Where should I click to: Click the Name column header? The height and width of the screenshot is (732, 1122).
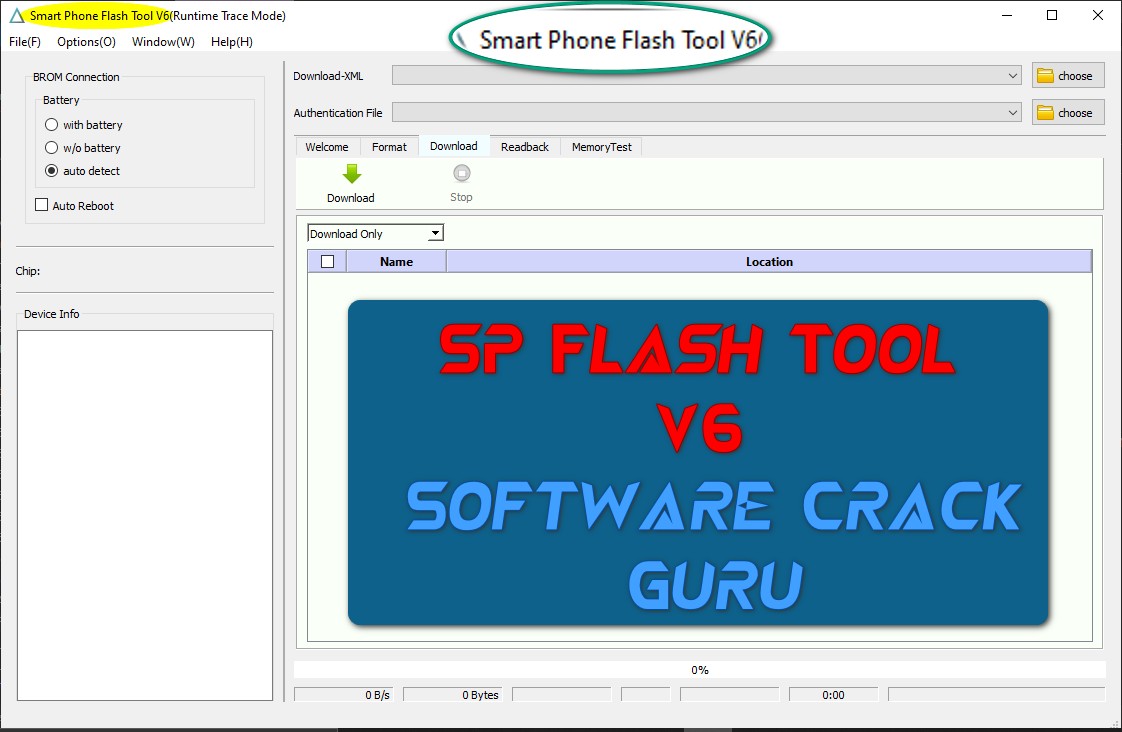[396, 262]
